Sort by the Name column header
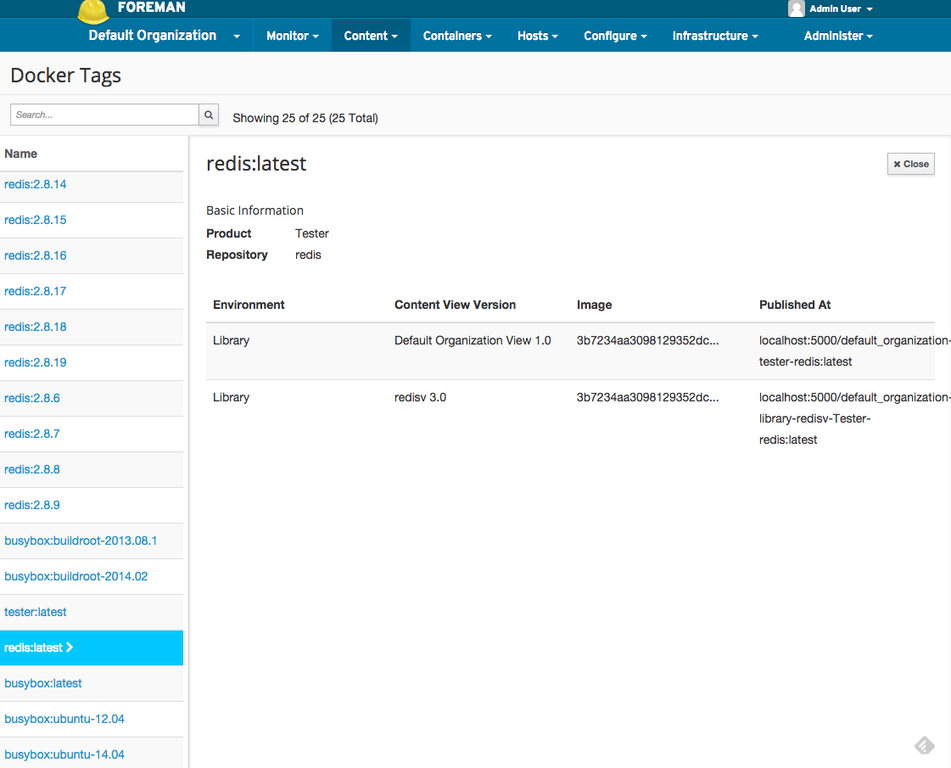 (21, 154)
